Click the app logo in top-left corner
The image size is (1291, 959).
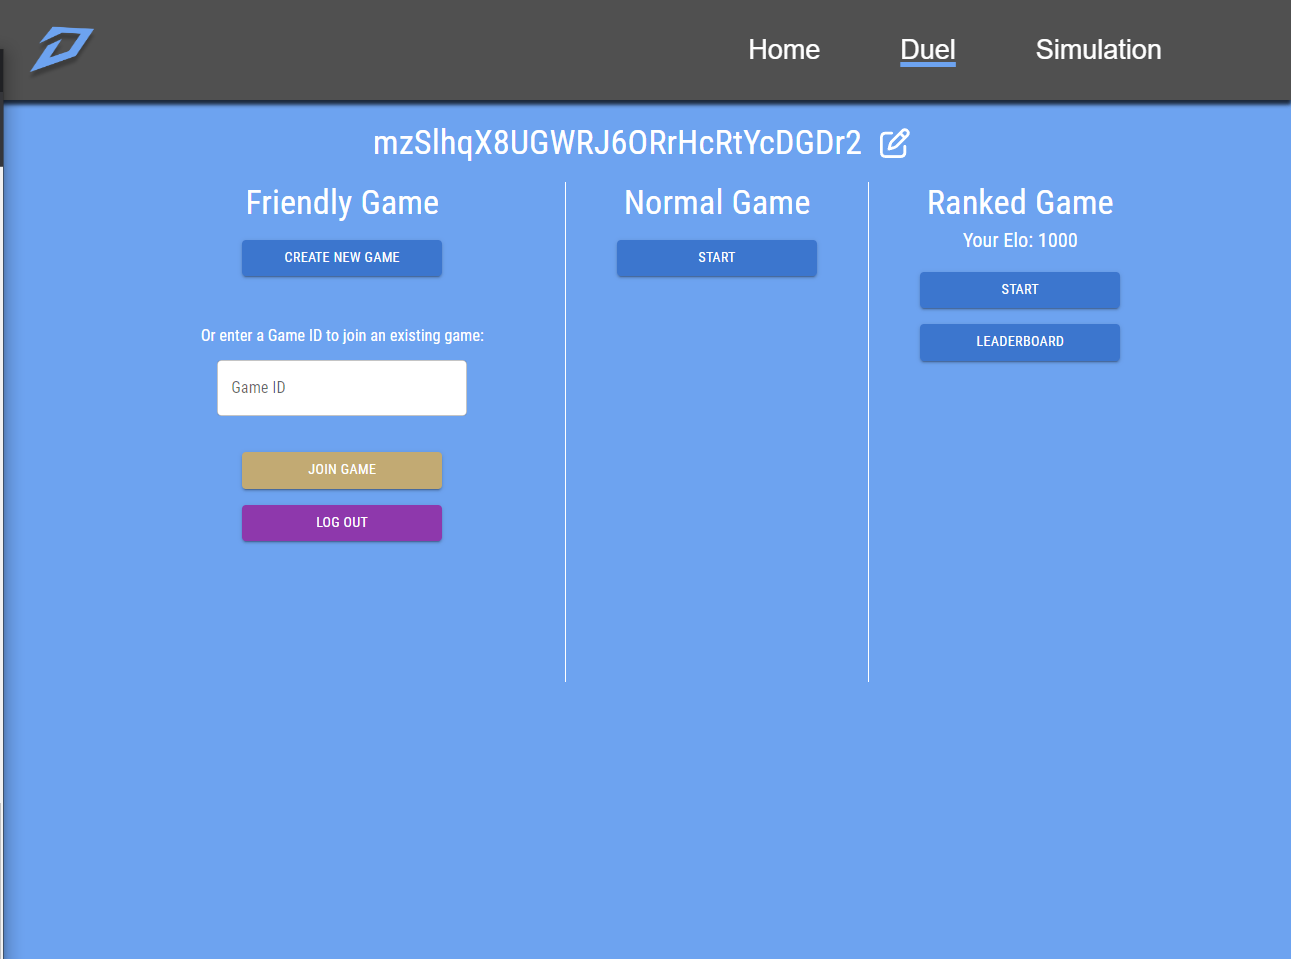[62, 48]
